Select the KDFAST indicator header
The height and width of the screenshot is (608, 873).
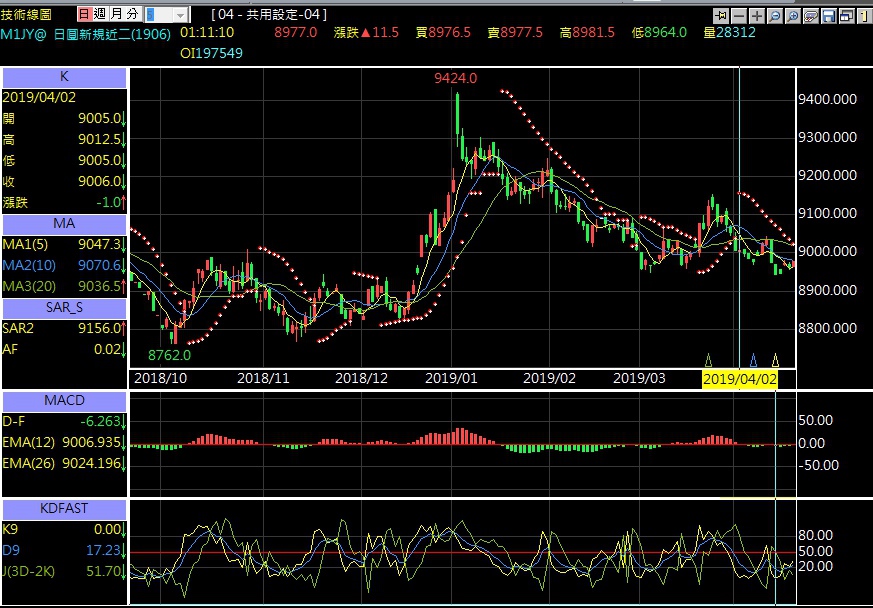64,509
